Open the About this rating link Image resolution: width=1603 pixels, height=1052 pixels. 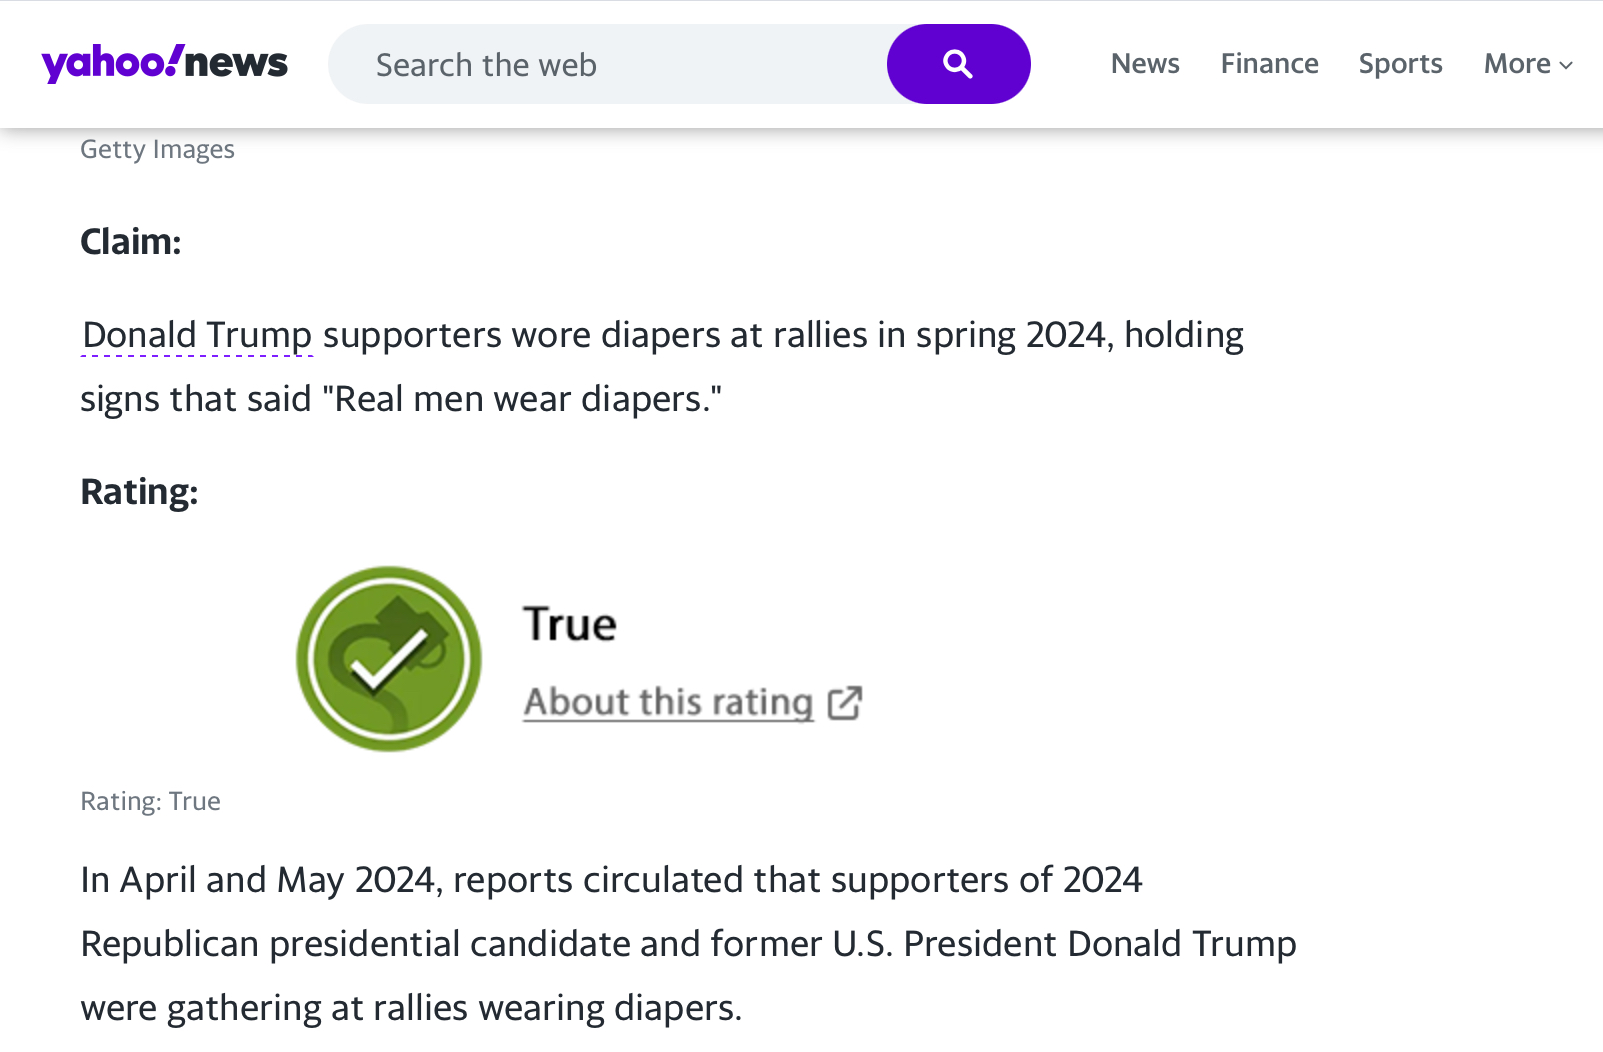click(668, 702)
